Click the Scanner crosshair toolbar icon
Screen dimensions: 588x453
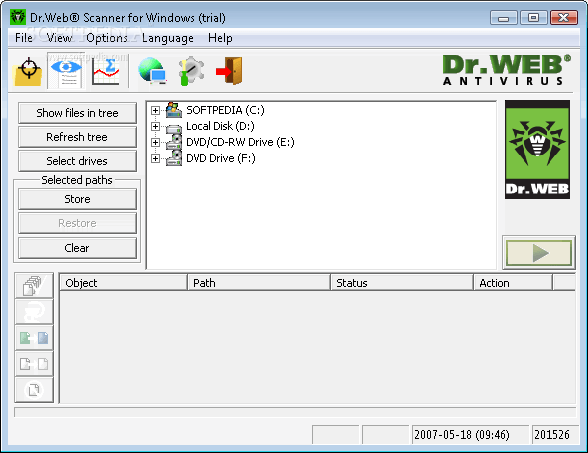point(28,71)
